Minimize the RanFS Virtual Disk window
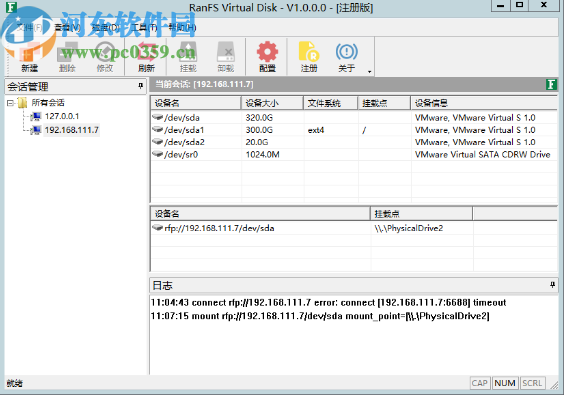 501,5
